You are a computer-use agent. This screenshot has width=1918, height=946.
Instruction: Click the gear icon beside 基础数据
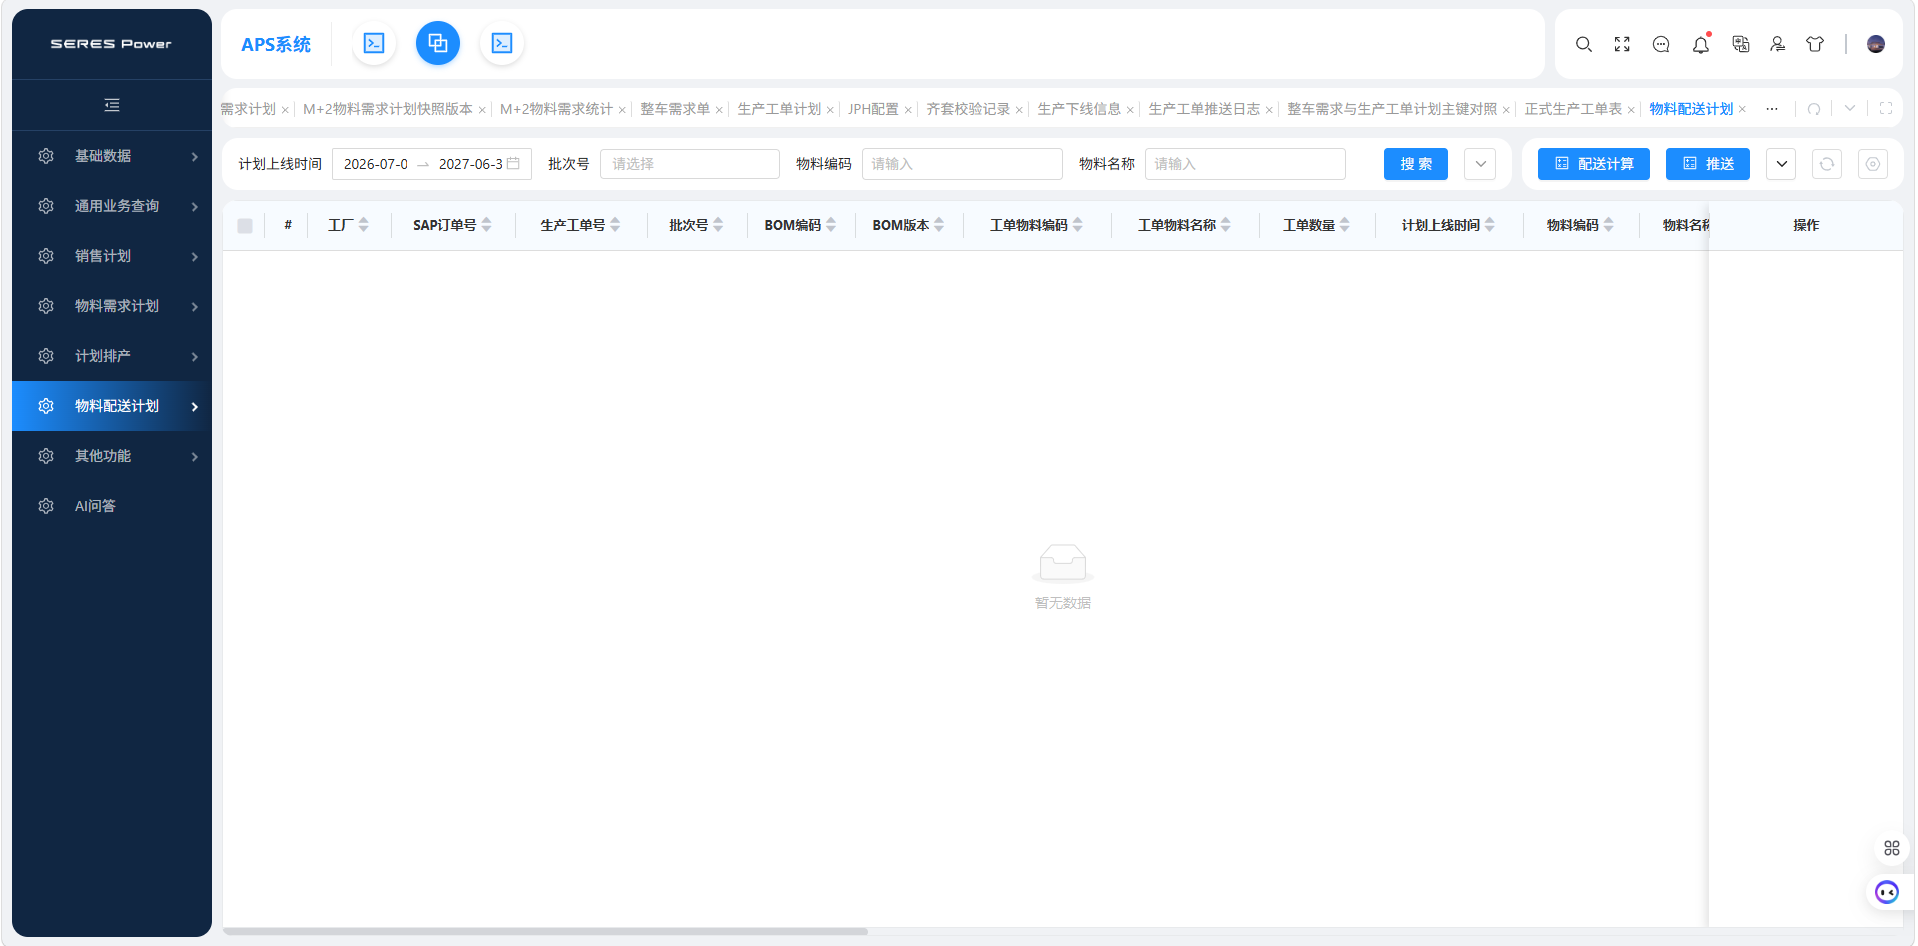pyautogui.click(x=46, y=156)
